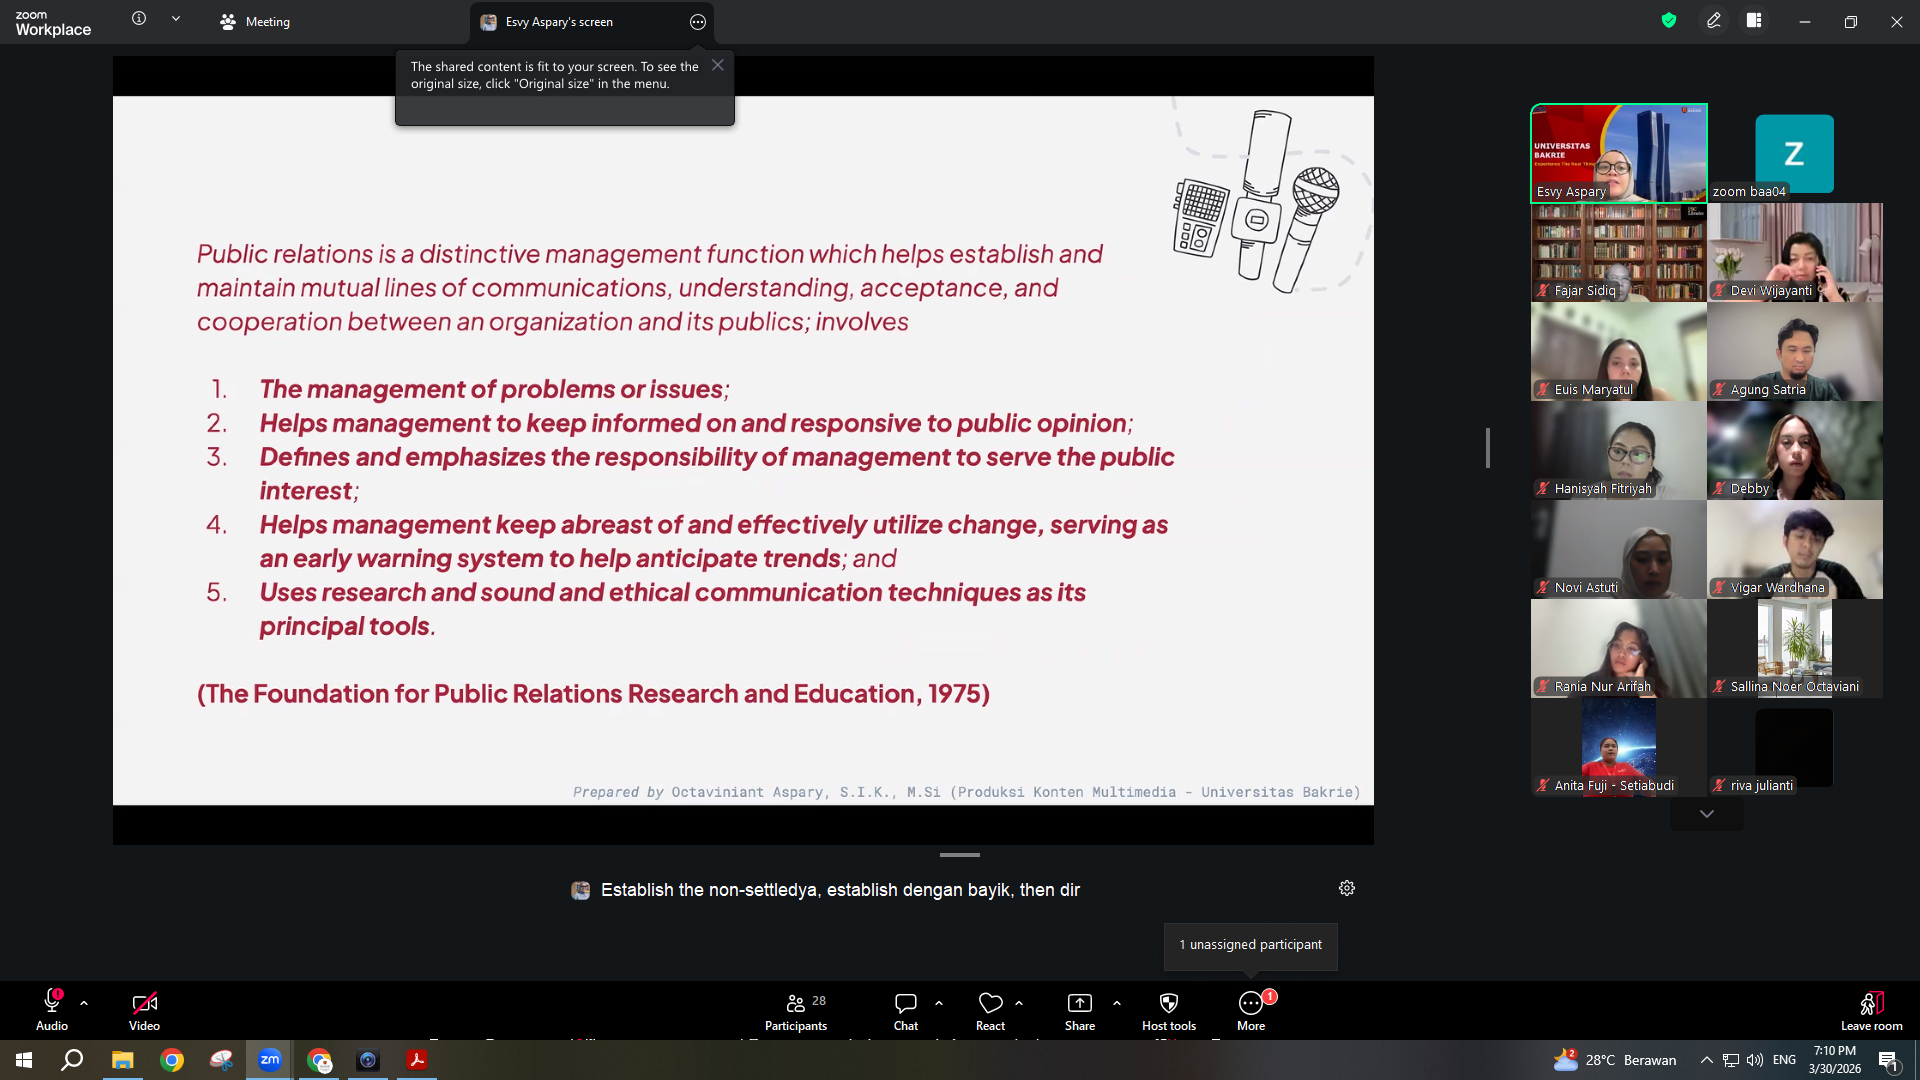The height and width of the screenshot is (1080, 1920).
Task: Show more participant thumbnails chevron
Action: point(1707,814)
